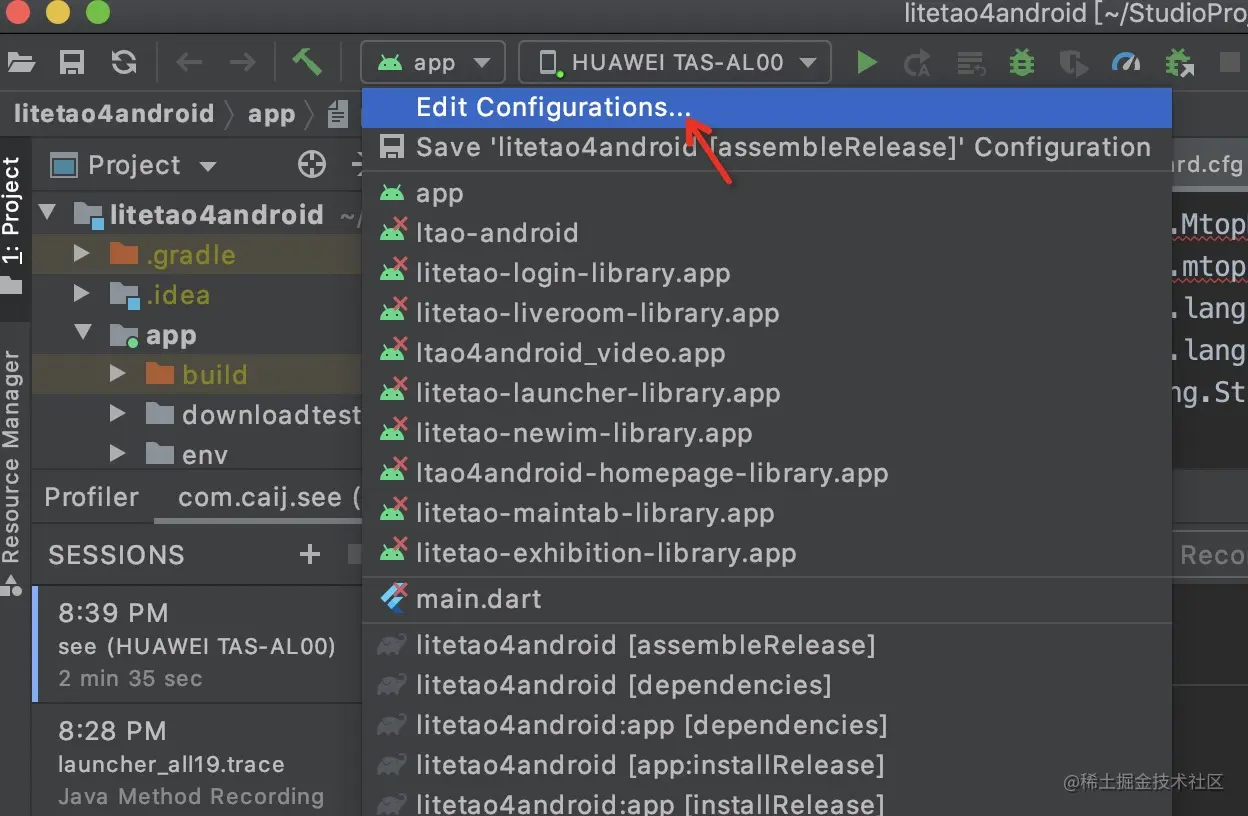Click the Apply Code Changes icon
The image size is (1248, 816).
coord(969,63)
